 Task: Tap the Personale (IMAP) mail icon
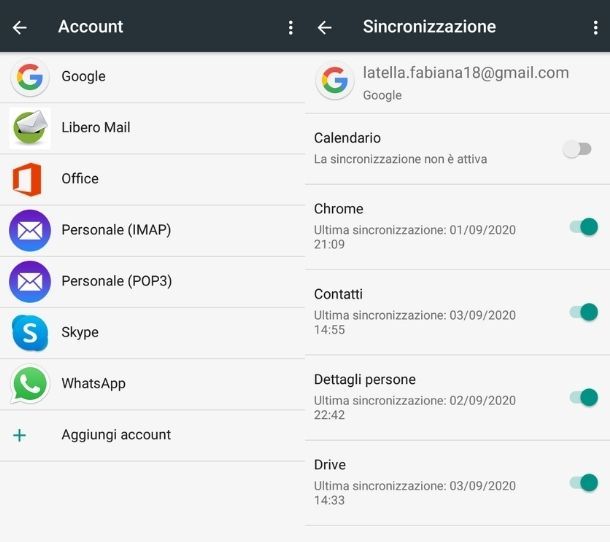(x=30, y=230)
